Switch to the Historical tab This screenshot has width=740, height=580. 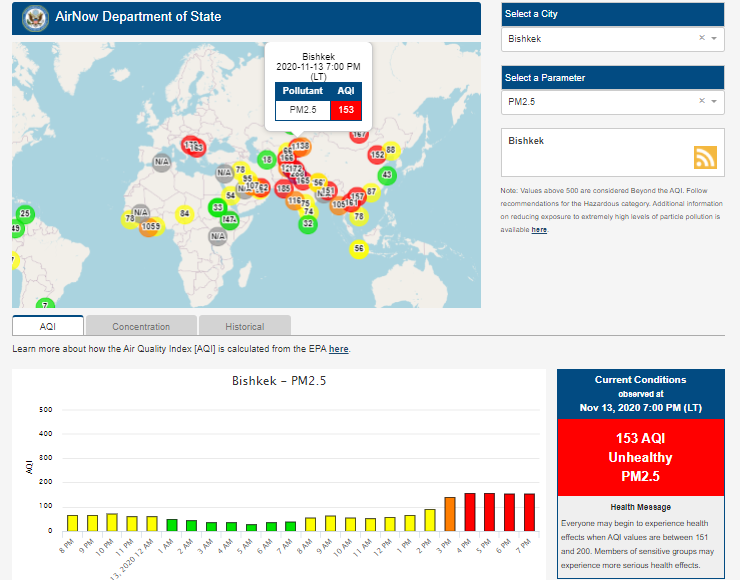(x=244, y=326)
